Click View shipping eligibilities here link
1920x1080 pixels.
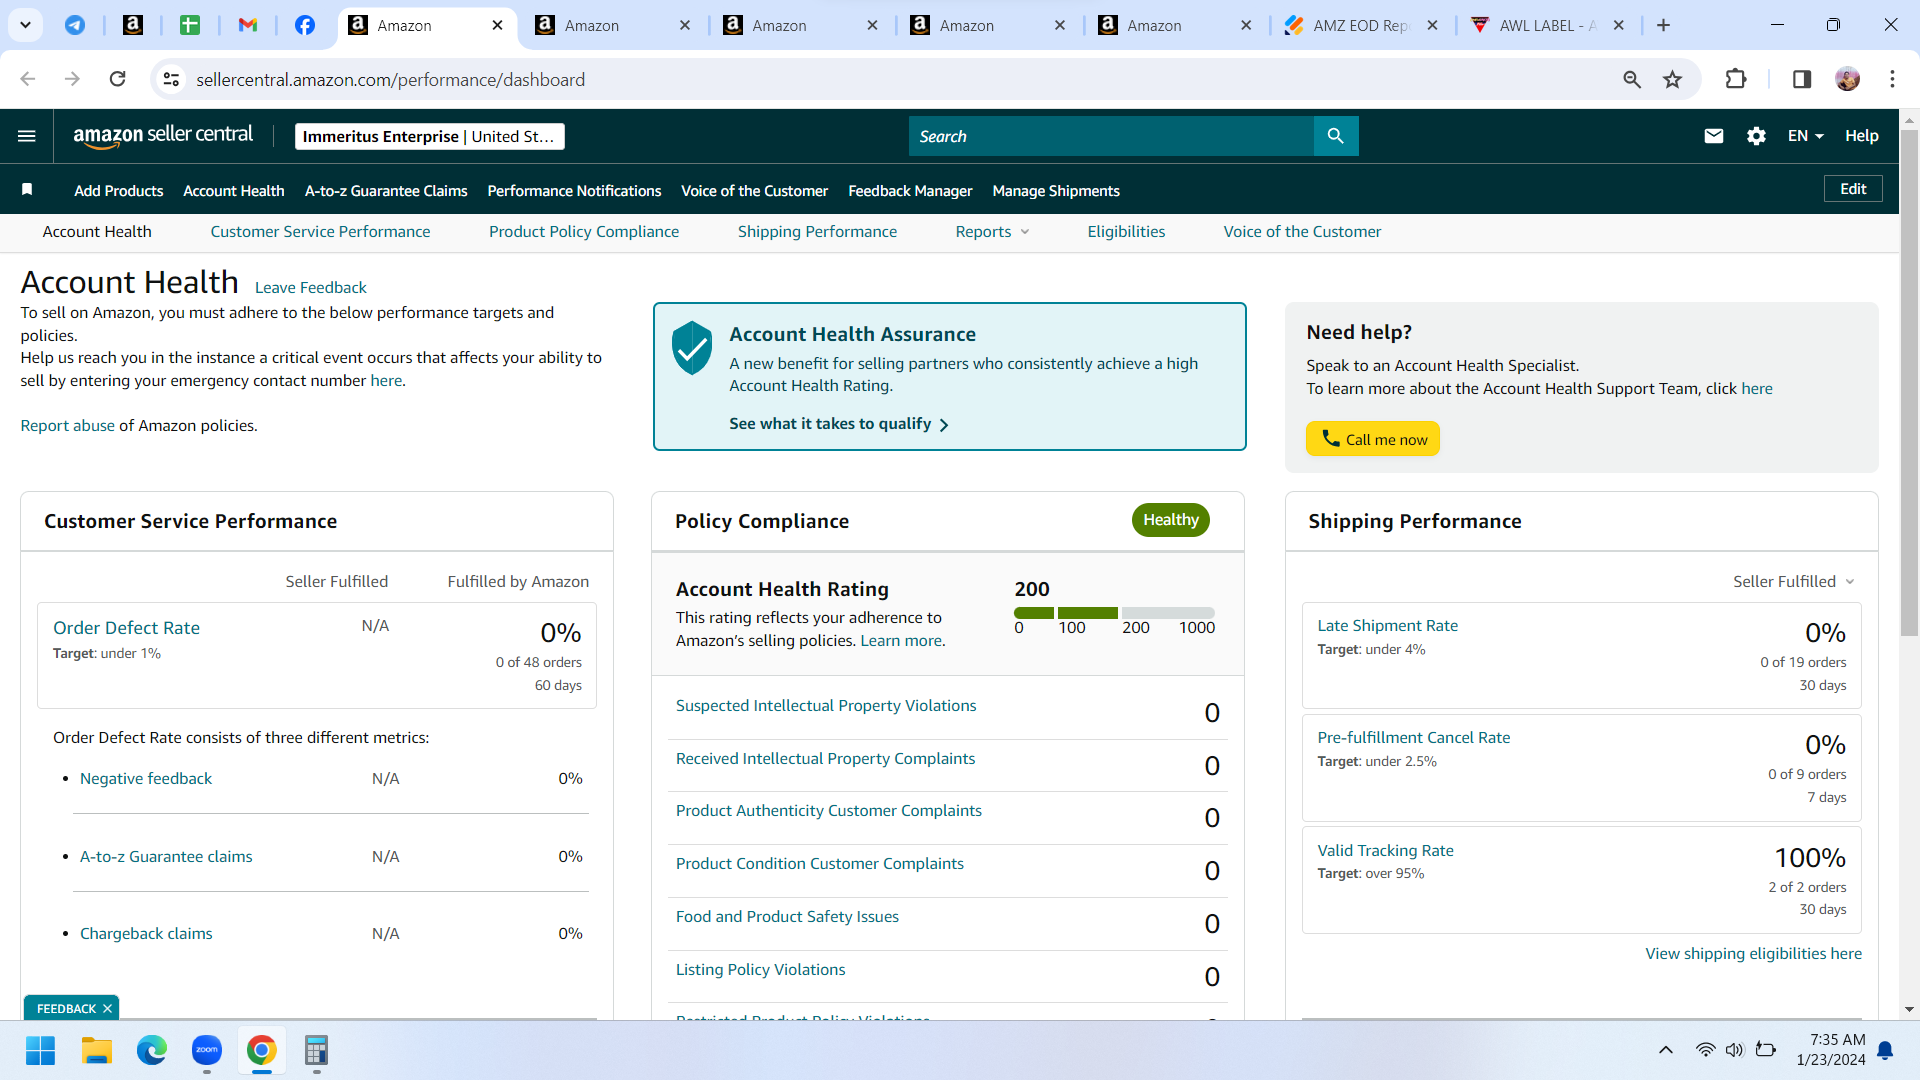point(1754,954)
